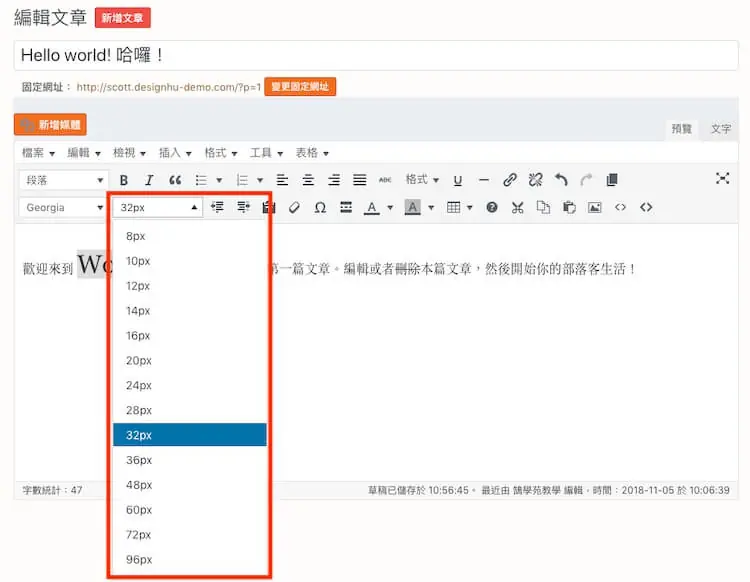Click the post title field
Screen dimensions: 750x582
[376, 55]
